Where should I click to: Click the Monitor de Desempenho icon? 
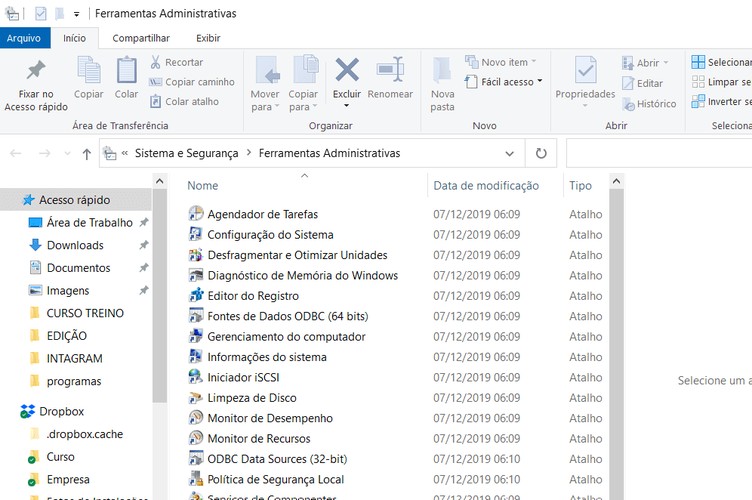click(196, 418)
